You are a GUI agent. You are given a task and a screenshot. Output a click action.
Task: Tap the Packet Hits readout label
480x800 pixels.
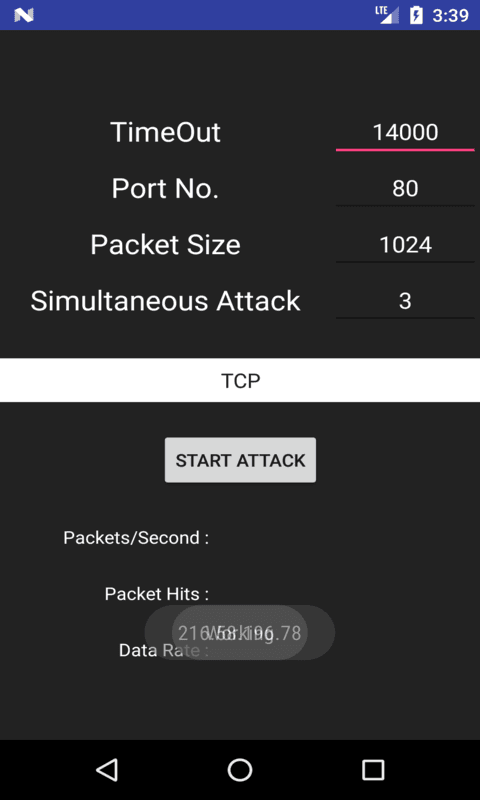pyautogui.click(x=157, y=594)
